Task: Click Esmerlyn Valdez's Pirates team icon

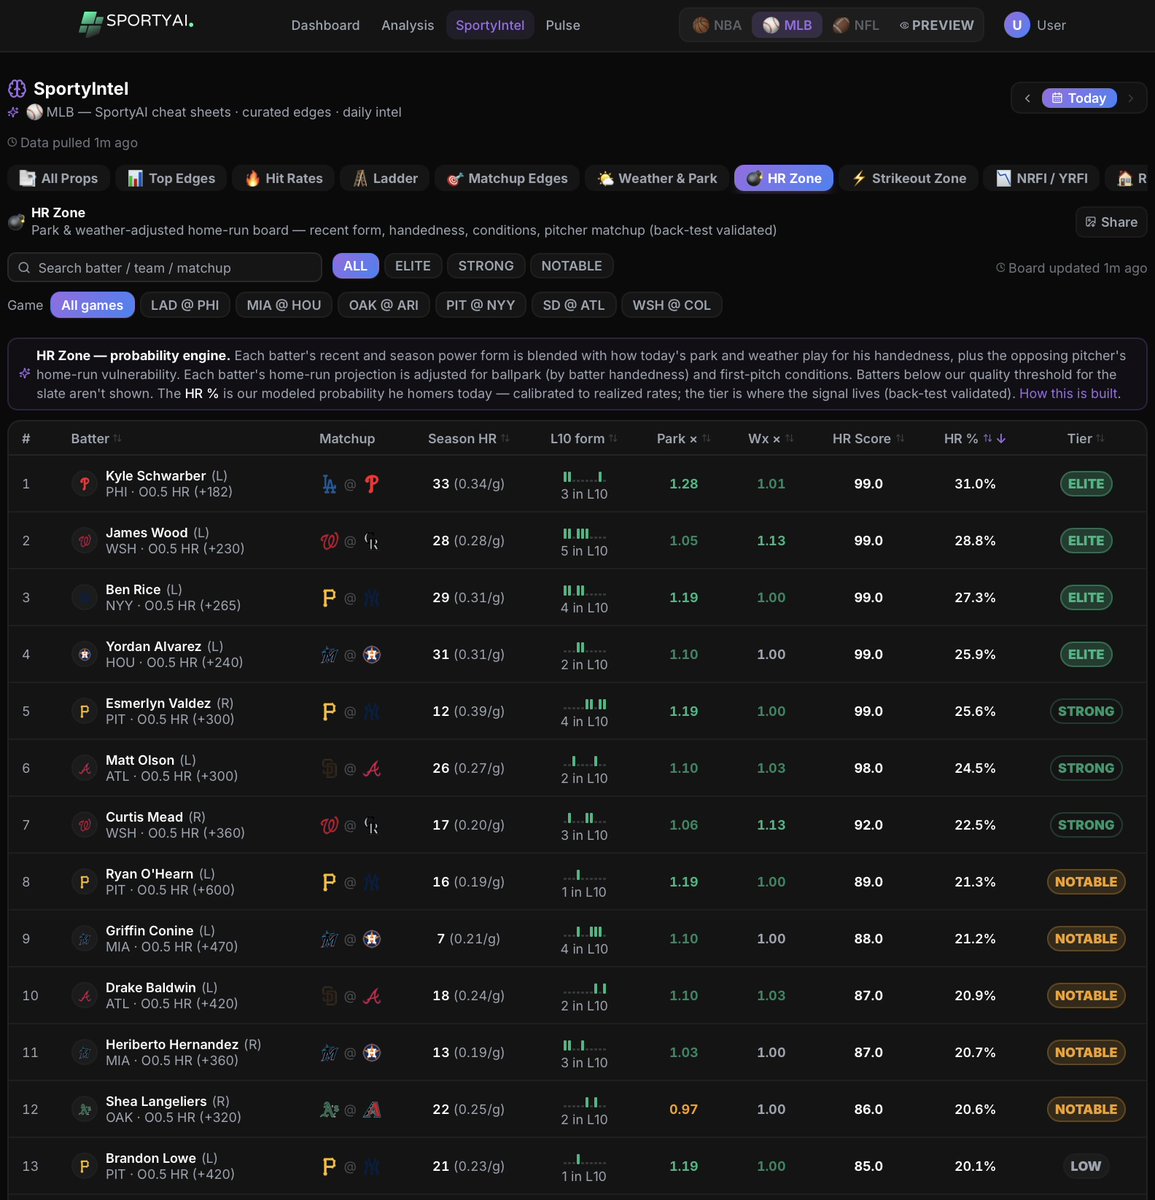Action: point(85,712)
